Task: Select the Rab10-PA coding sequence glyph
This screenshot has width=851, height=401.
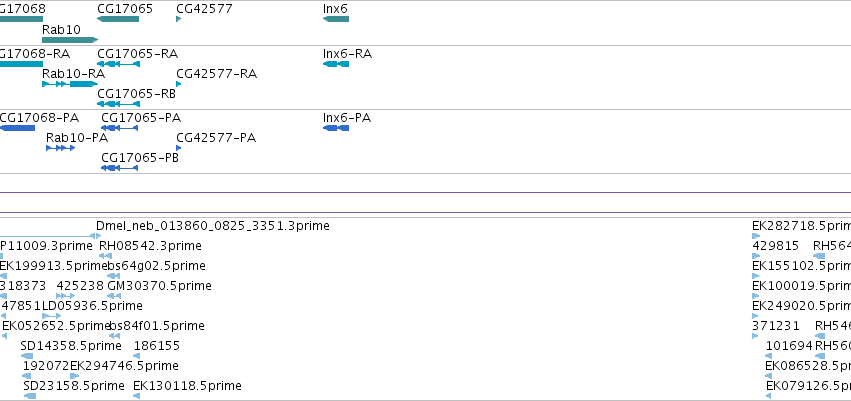Action: pos(61,148)
